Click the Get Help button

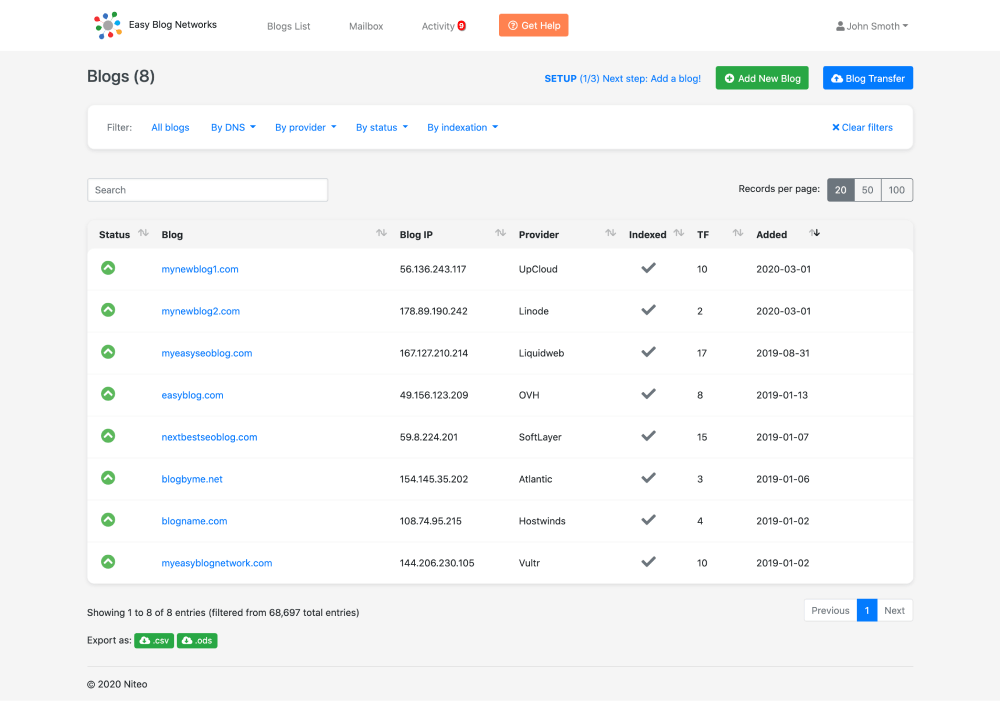tap(534, 26)
